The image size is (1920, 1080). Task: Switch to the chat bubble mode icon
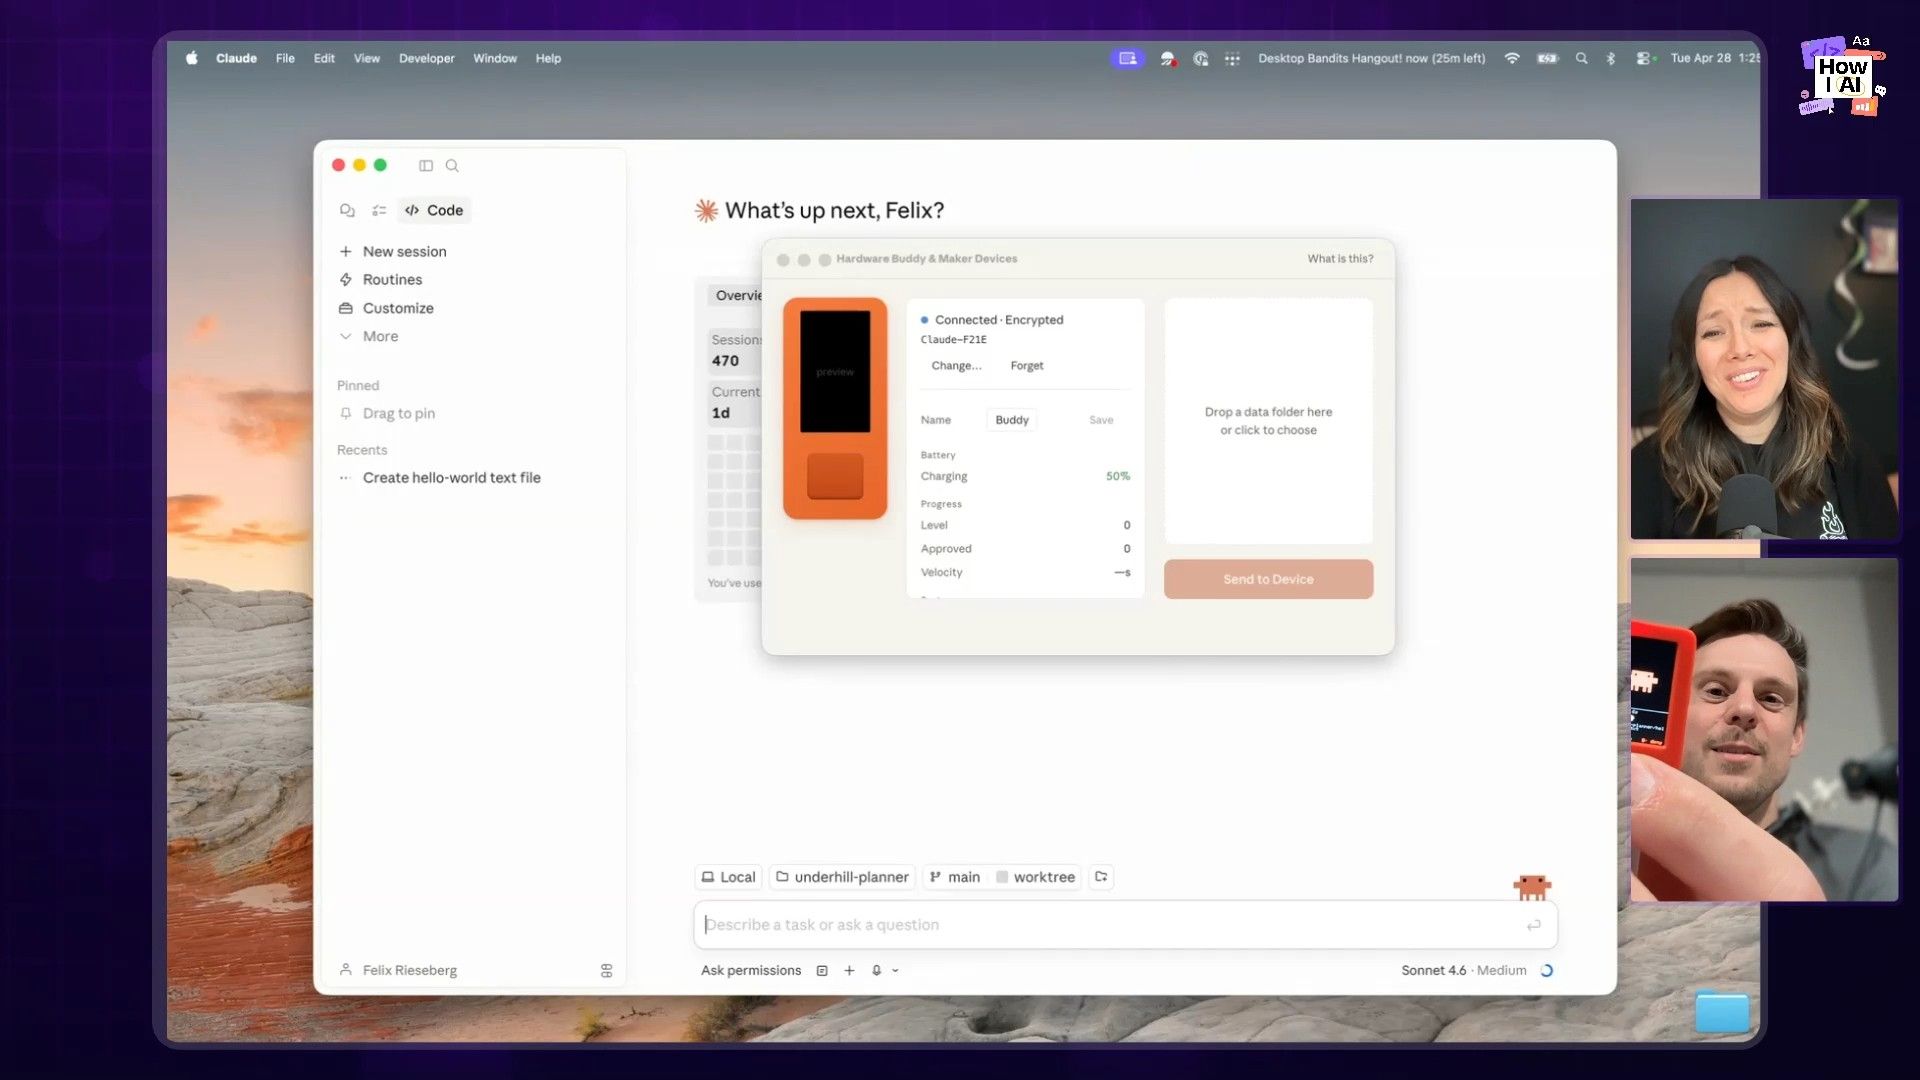click(x=347, y=210)
